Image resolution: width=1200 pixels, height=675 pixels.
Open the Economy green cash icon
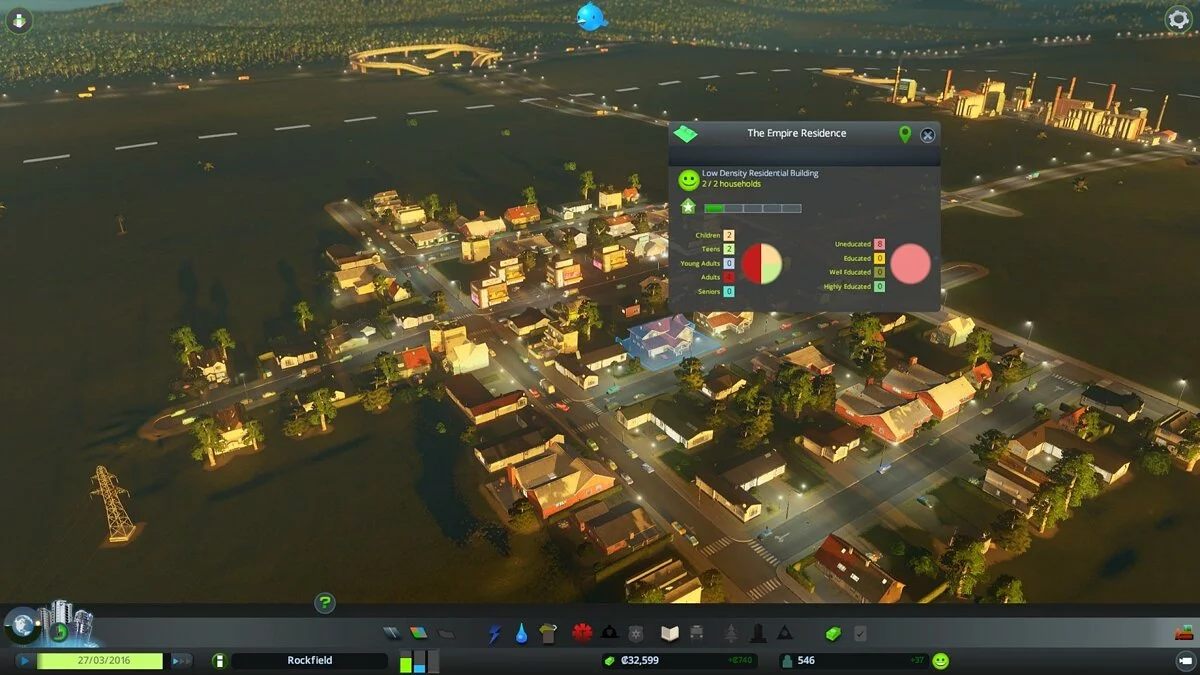coord(833,633)
